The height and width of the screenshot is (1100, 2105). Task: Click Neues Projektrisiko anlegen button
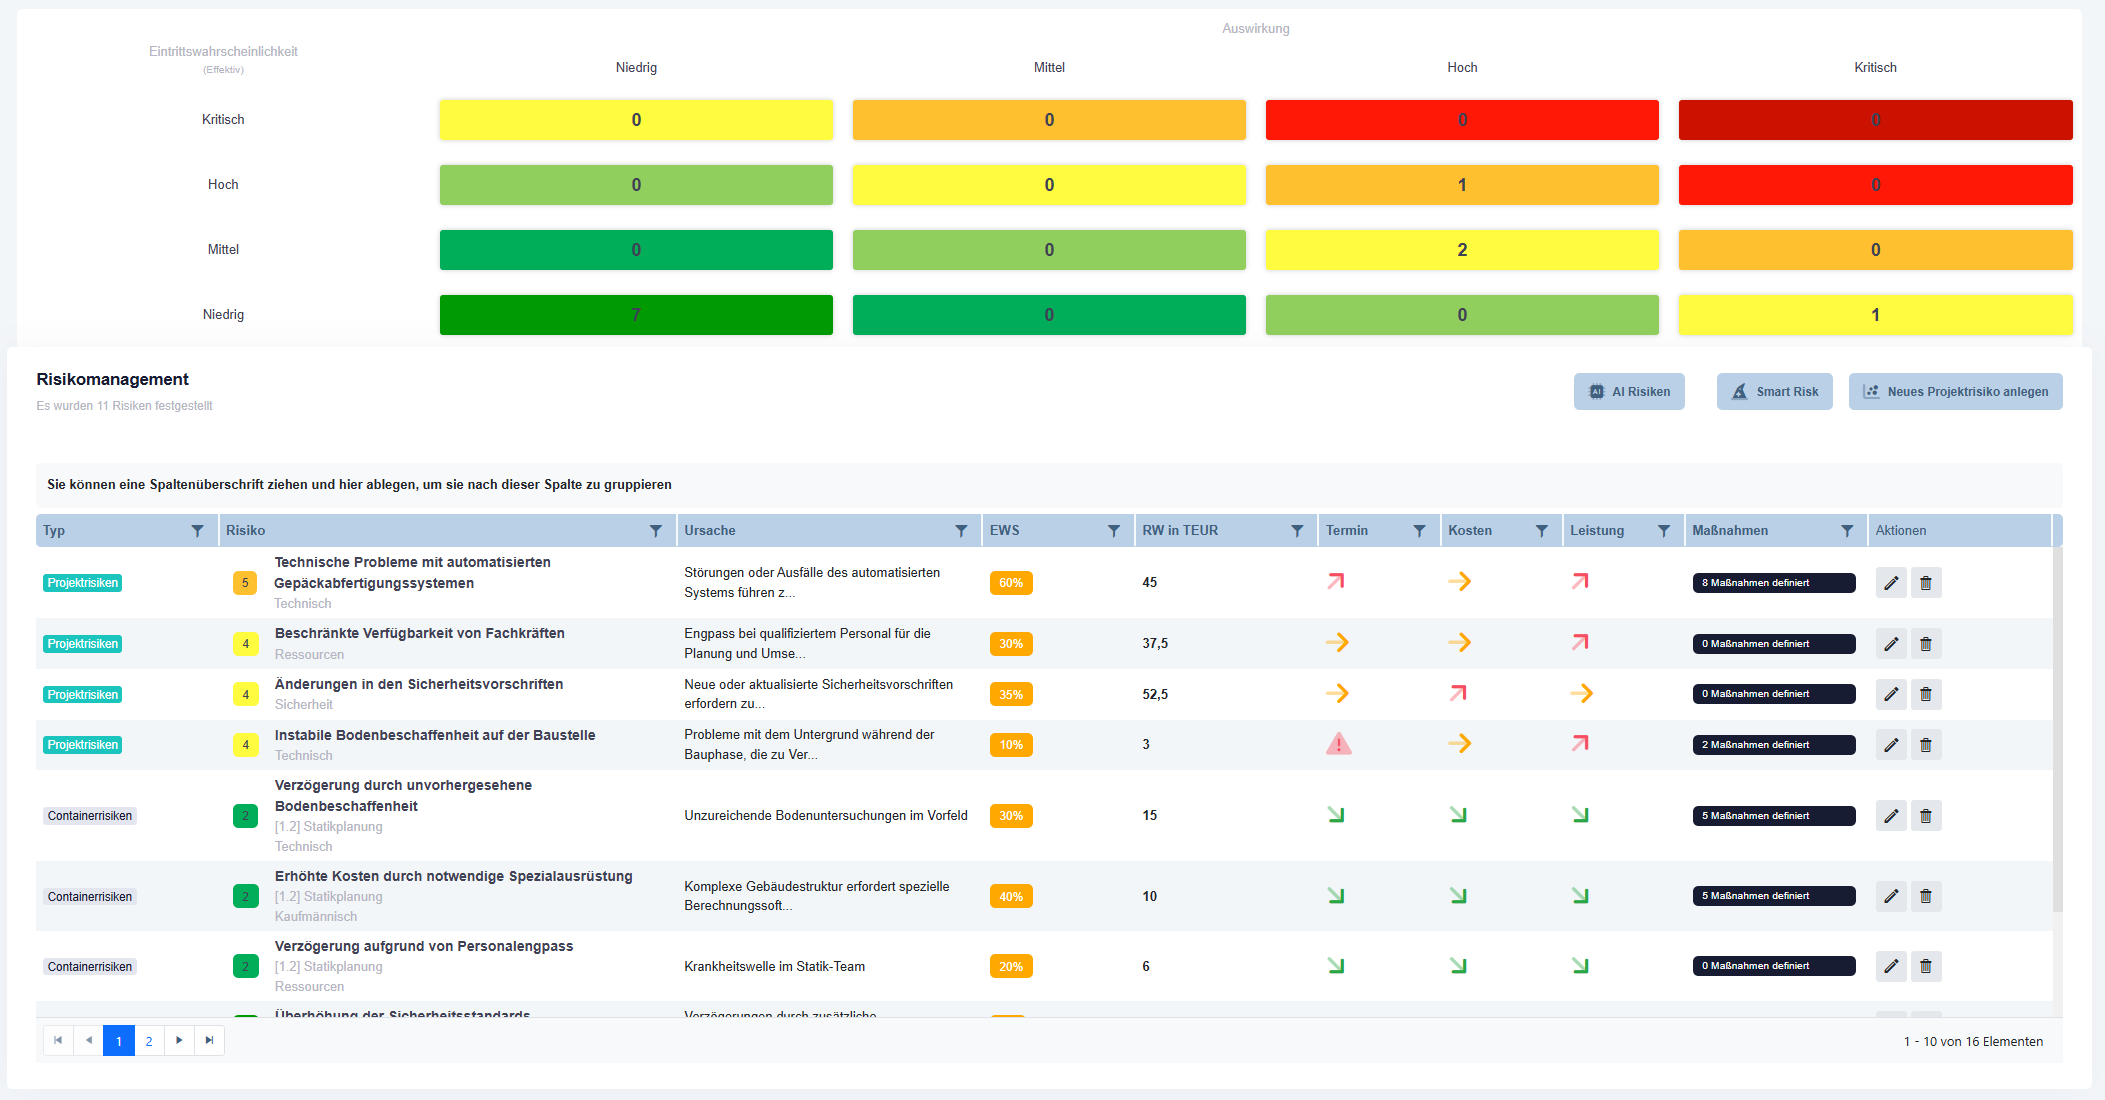pyautogui.click(x=1955, y=392)
